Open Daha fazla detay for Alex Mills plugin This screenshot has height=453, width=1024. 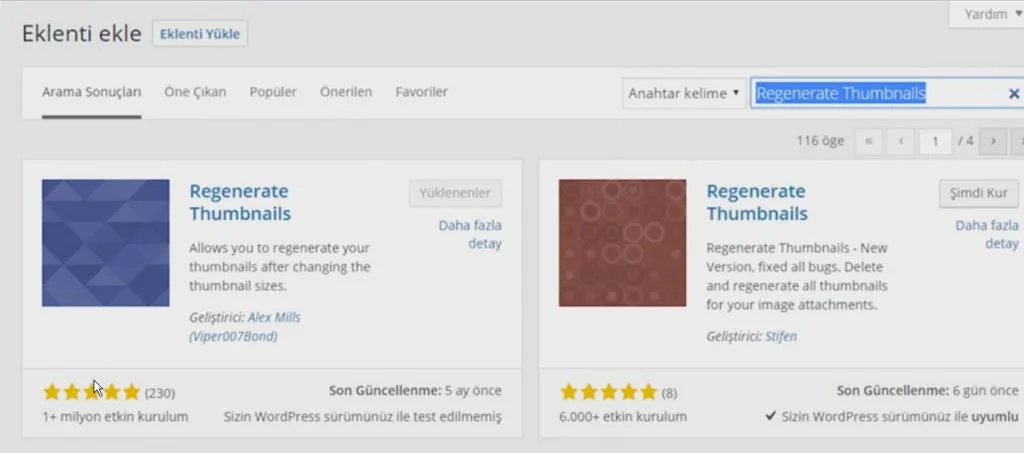pos(470,234)
